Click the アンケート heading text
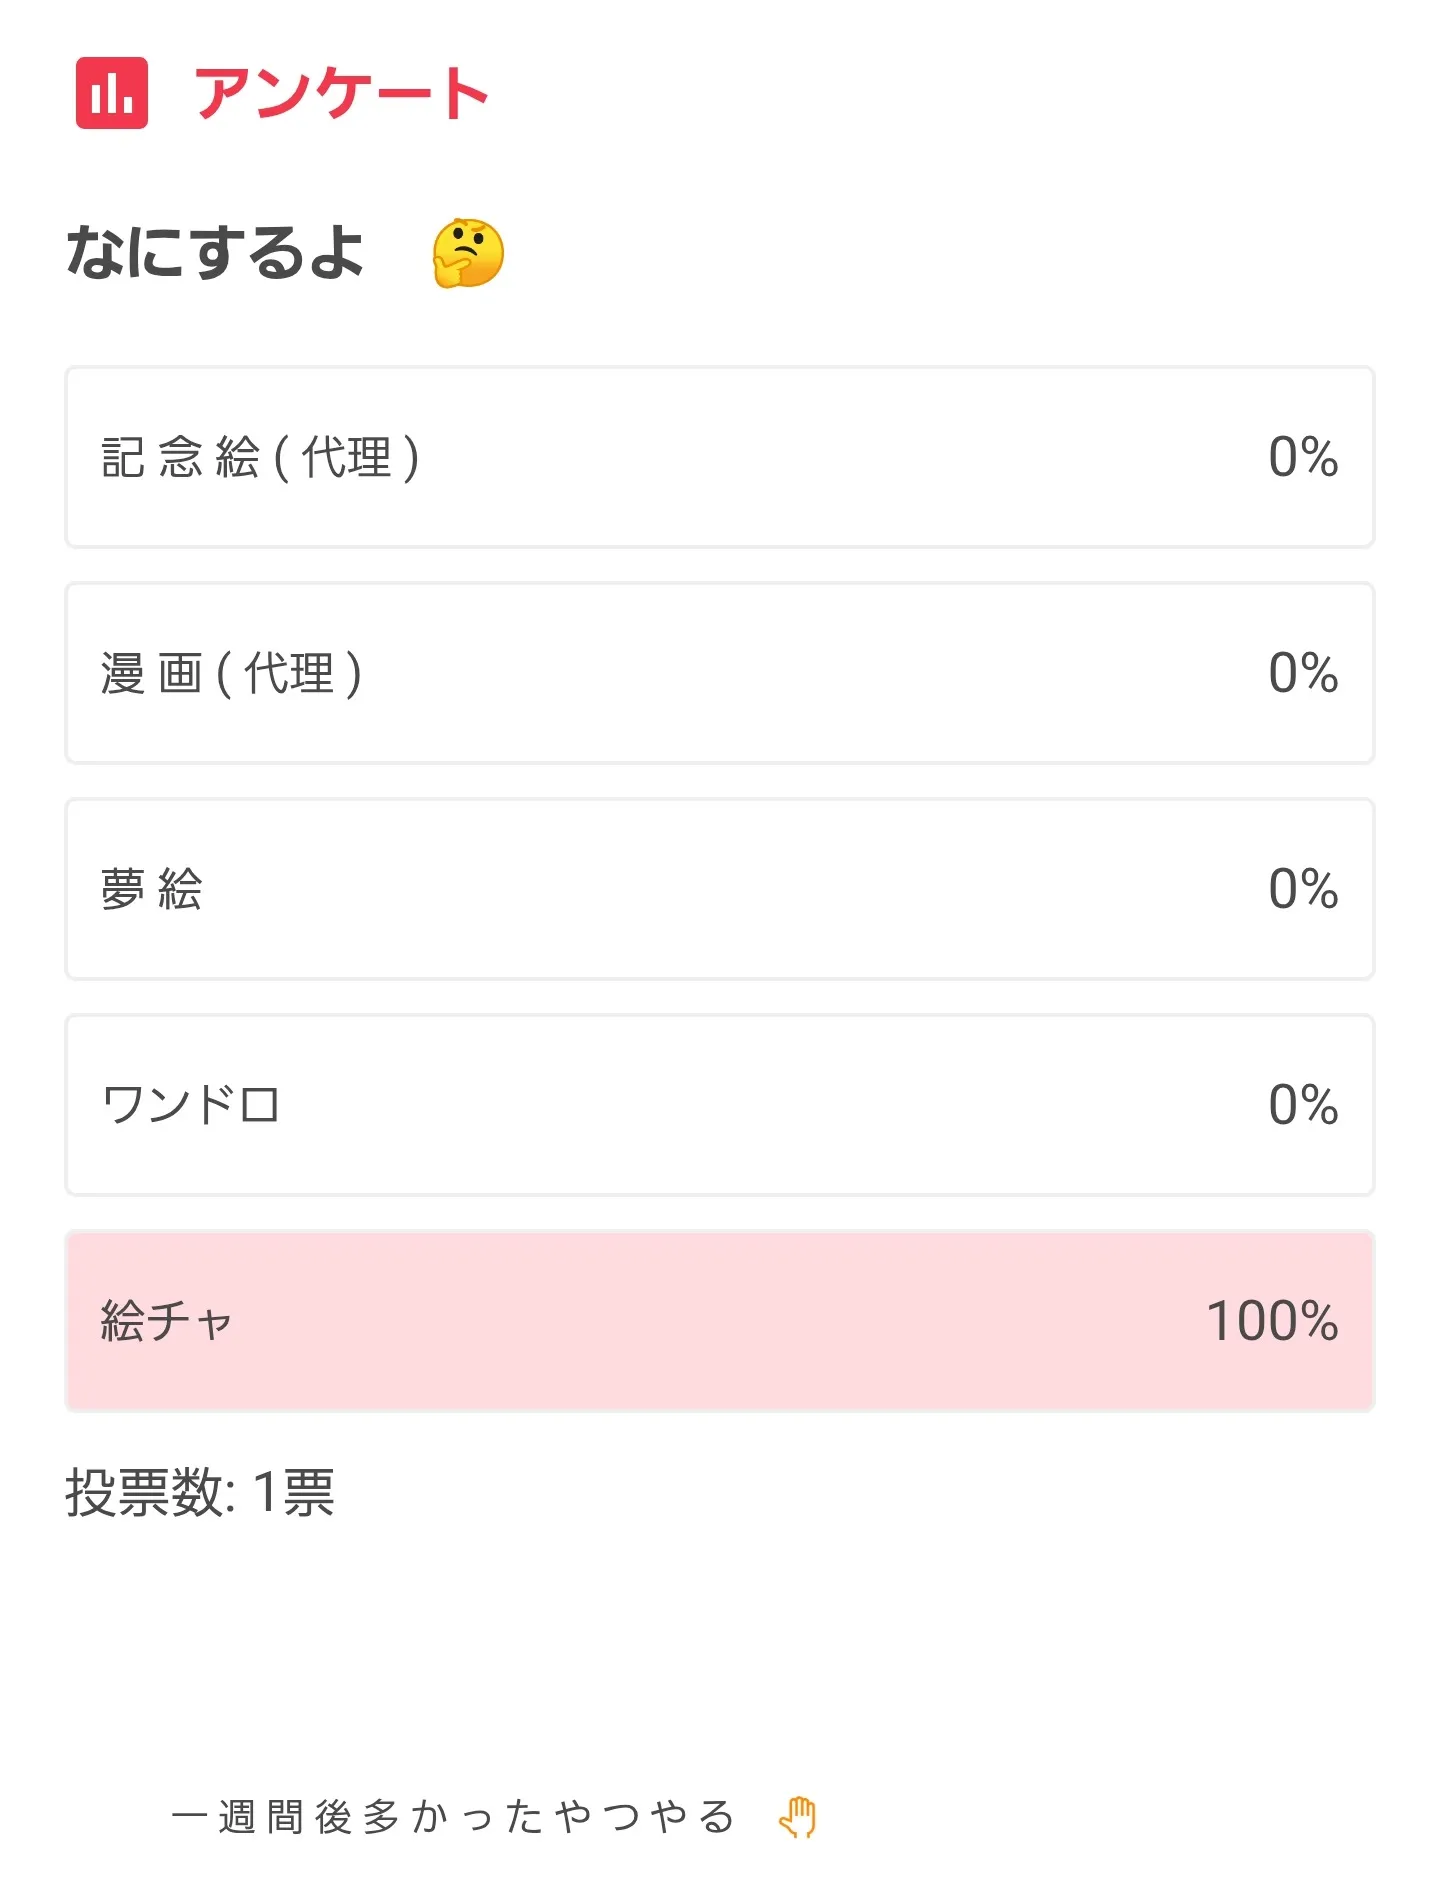This screenshot has width=1440, height=1892. (x=341, y=93)
